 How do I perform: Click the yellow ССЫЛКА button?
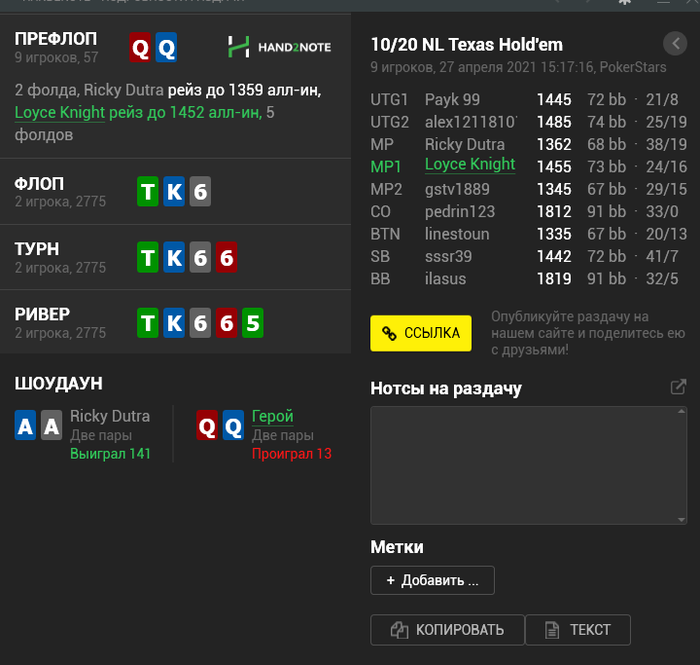coord(421,333)
